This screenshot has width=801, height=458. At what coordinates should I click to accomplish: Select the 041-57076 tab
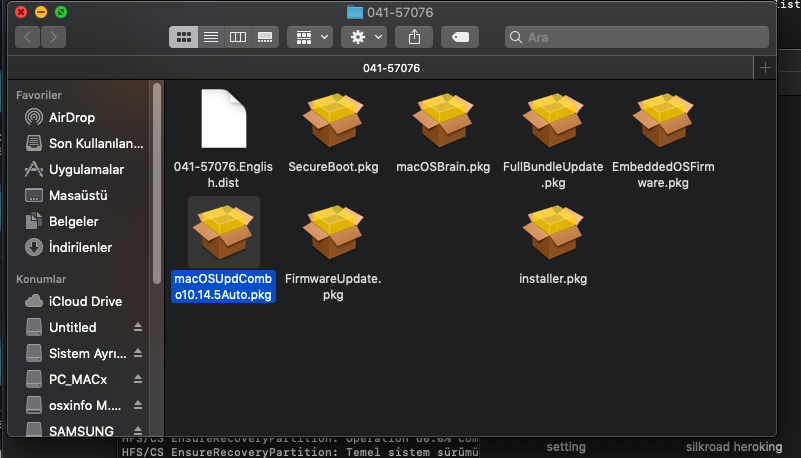(390, 68)
